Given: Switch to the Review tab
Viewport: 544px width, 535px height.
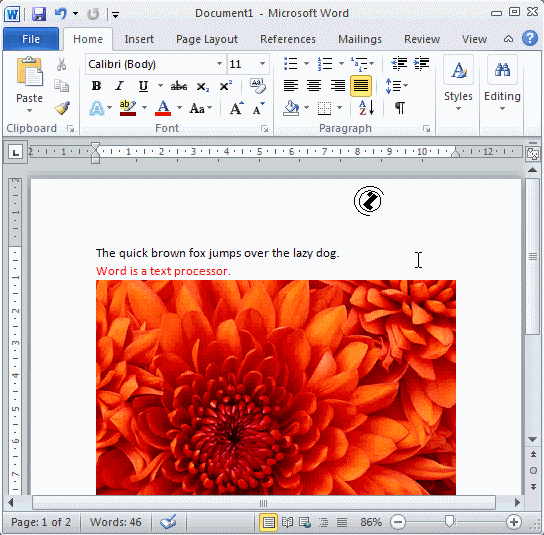Looking at the screenshot, I should point(422,39).
